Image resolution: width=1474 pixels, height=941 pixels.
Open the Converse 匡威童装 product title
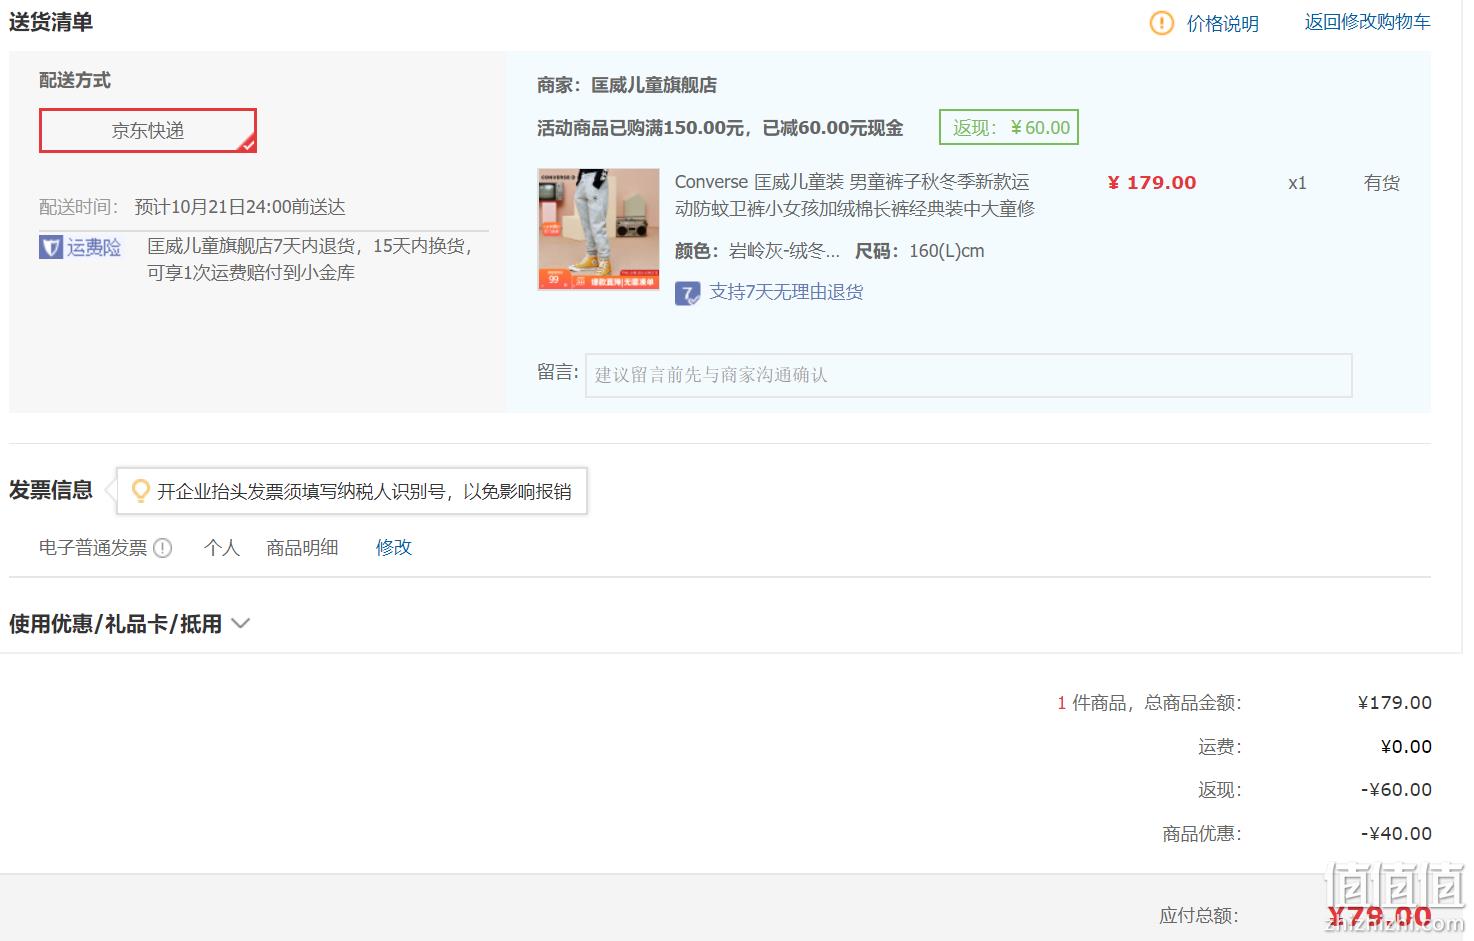click(854, 195)
